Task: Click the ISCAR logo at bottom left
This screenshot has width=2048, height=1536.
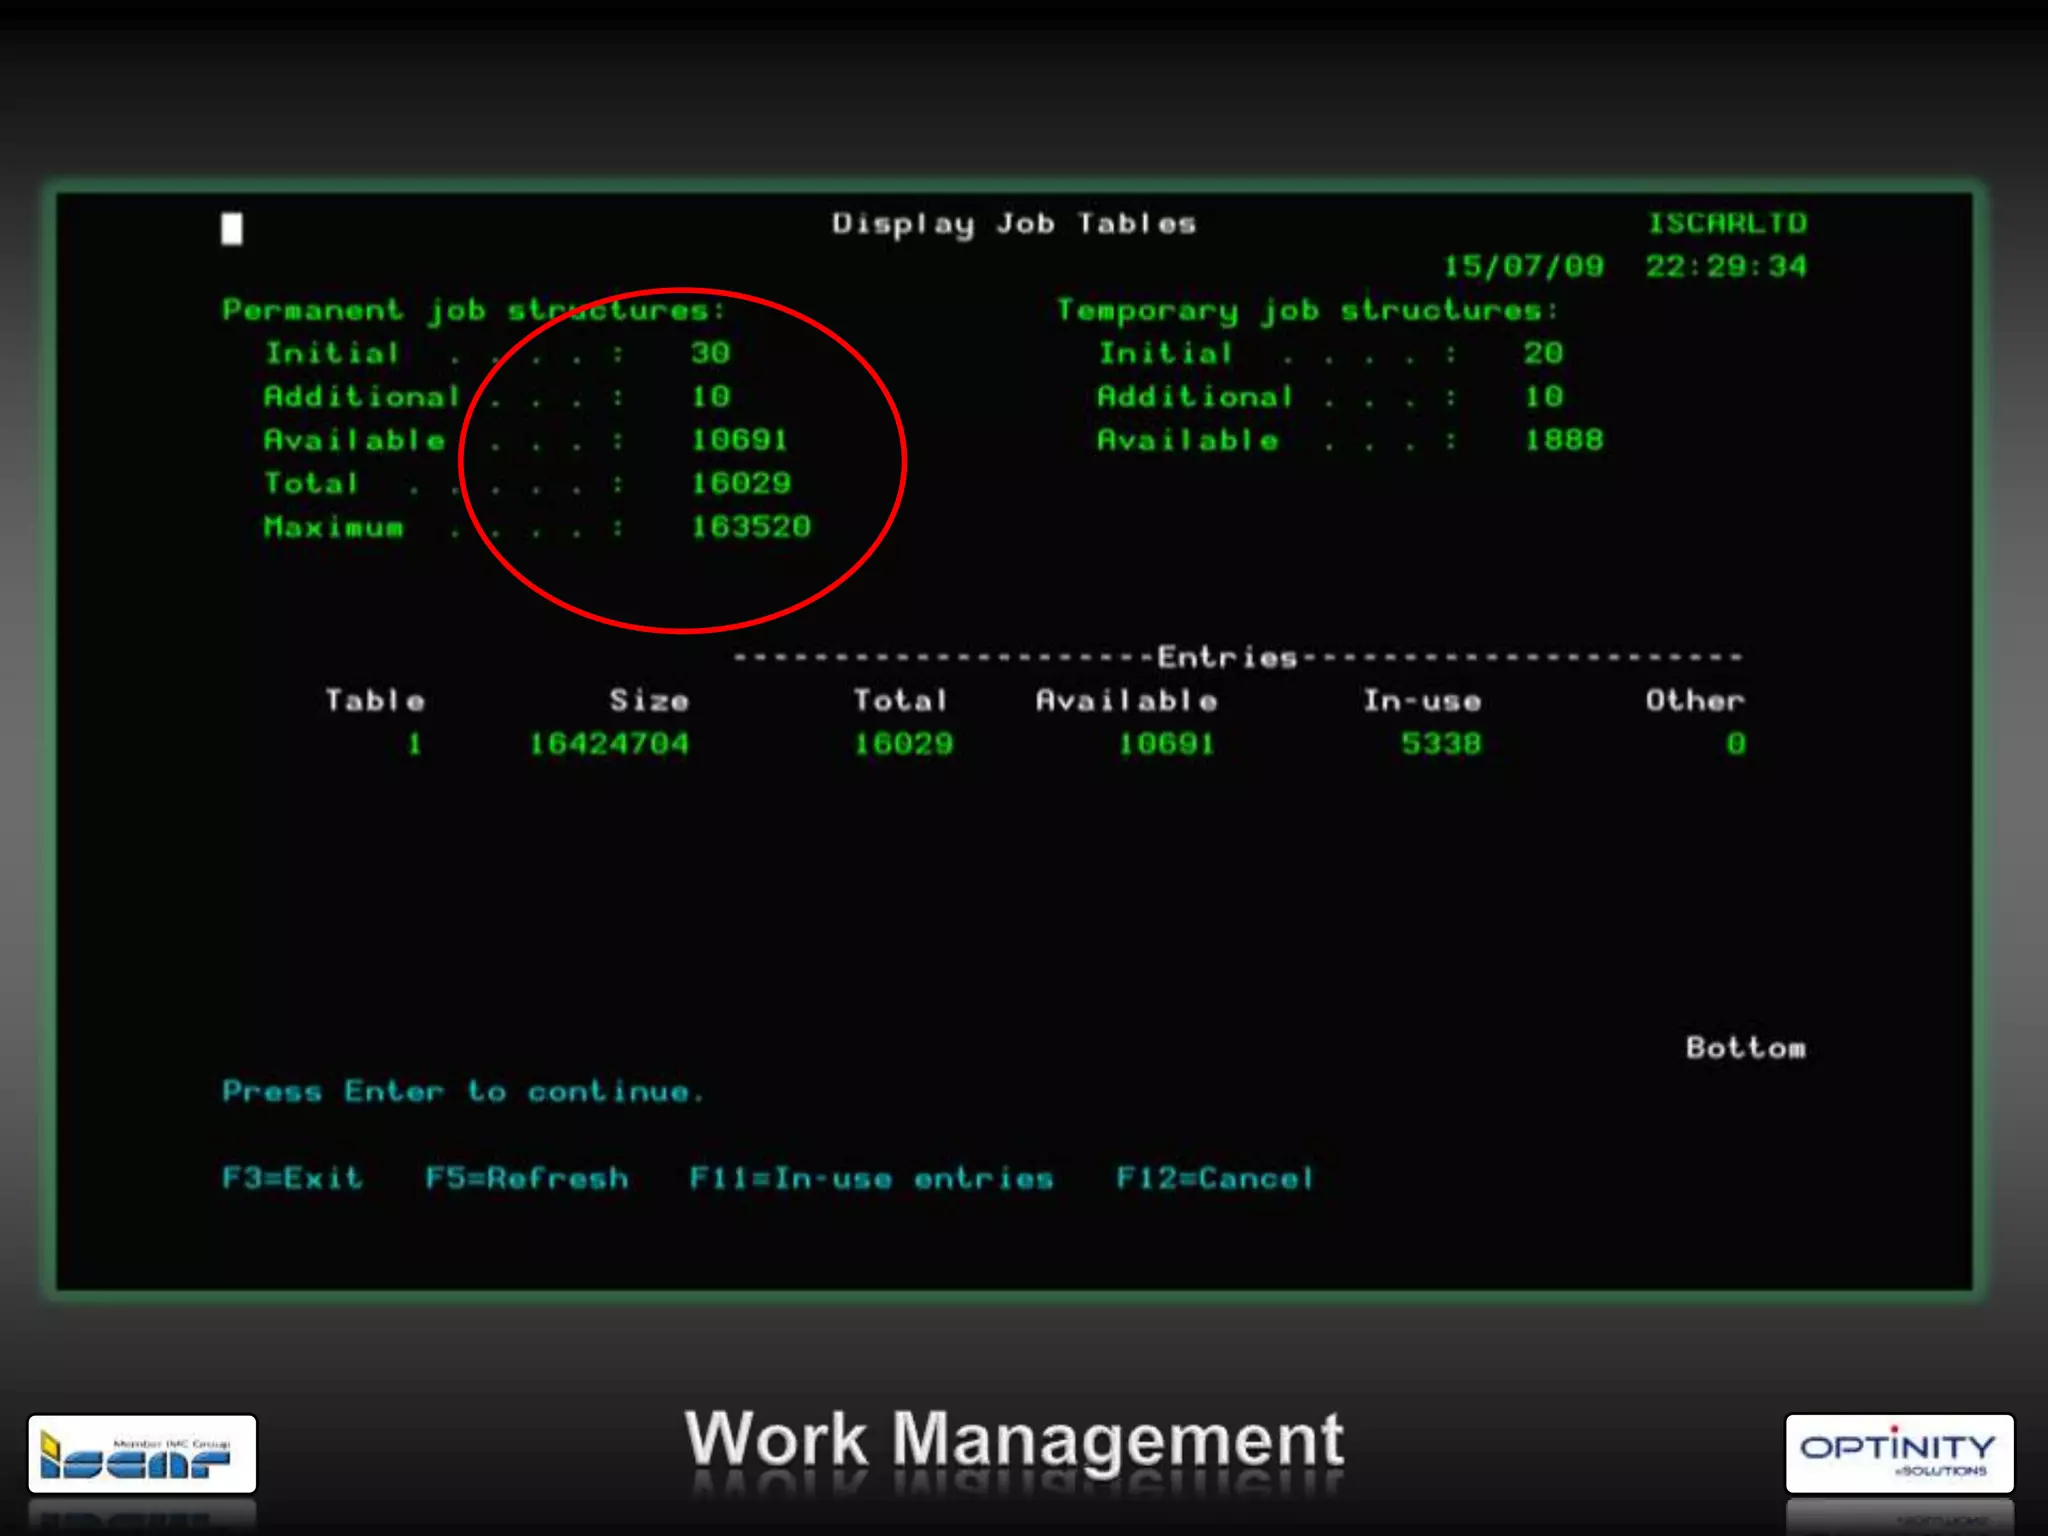Action: (x=141, y=1455)
